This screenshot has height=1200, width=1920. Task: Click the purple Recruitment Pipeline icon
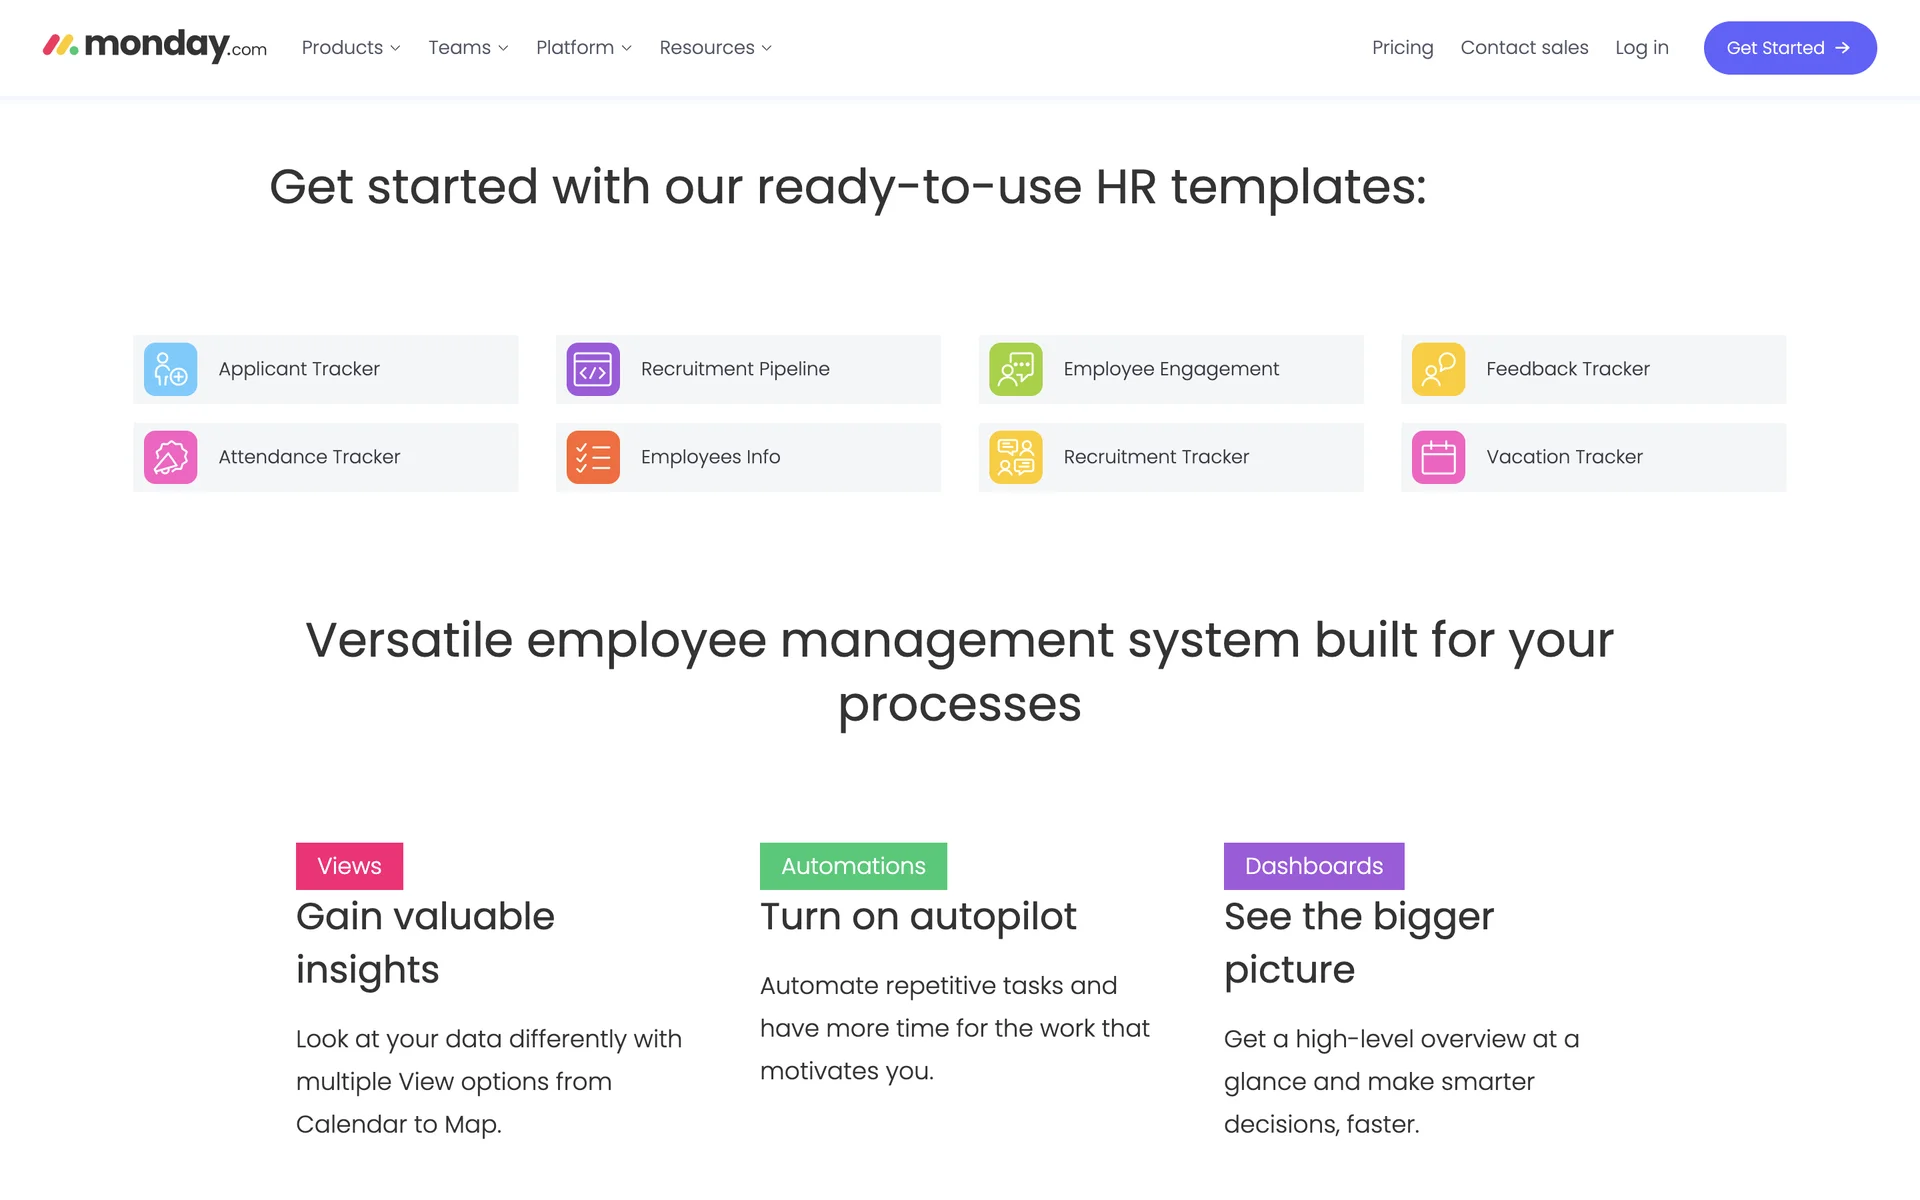click(x=593, y=369)
